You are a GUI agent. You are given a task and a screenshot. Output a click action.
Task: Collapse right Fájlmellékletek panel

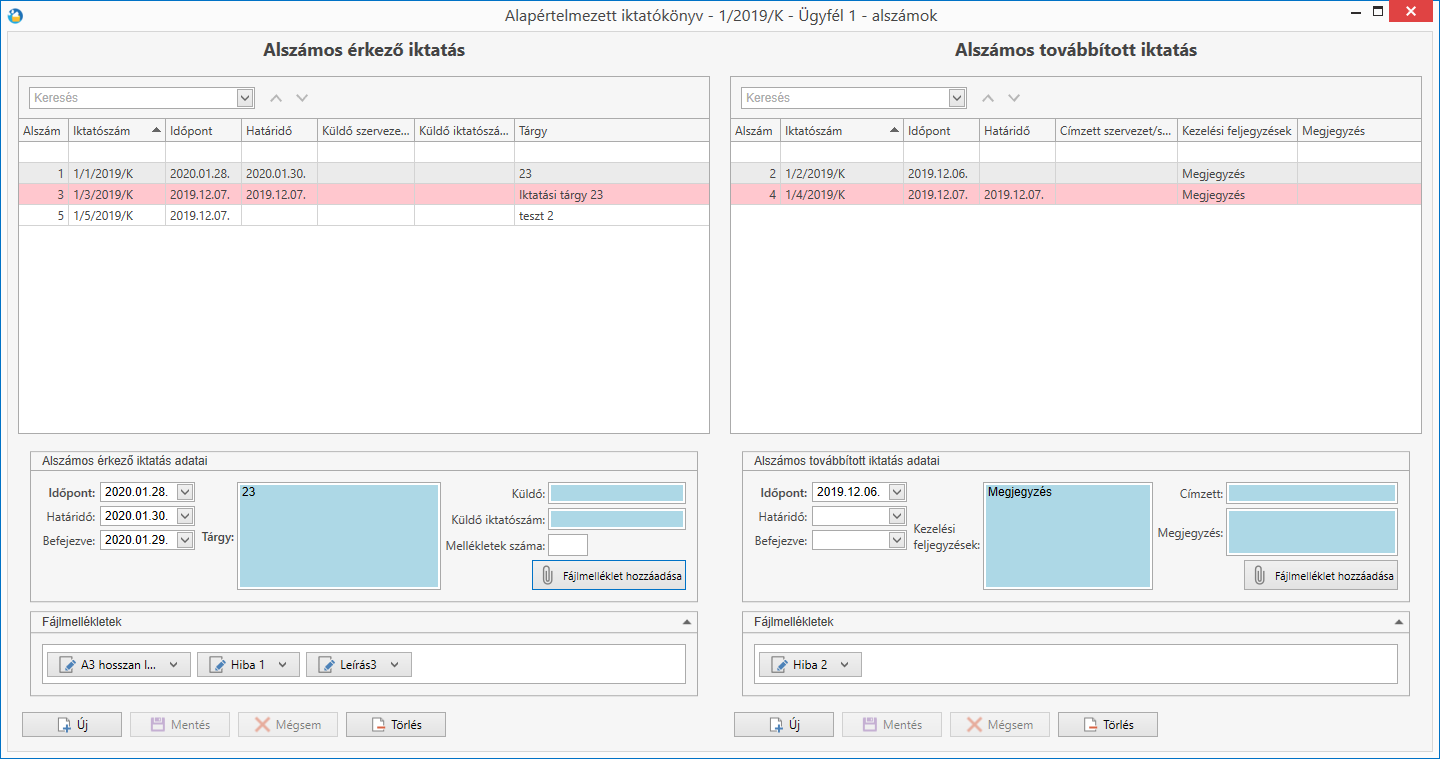point(1398,622)
